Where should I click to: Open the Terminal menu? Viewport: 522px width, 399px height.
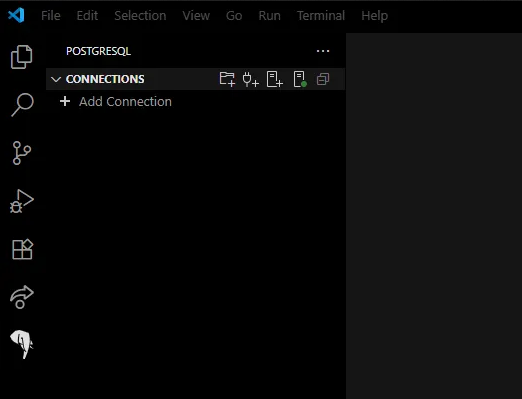click(321, 16)
